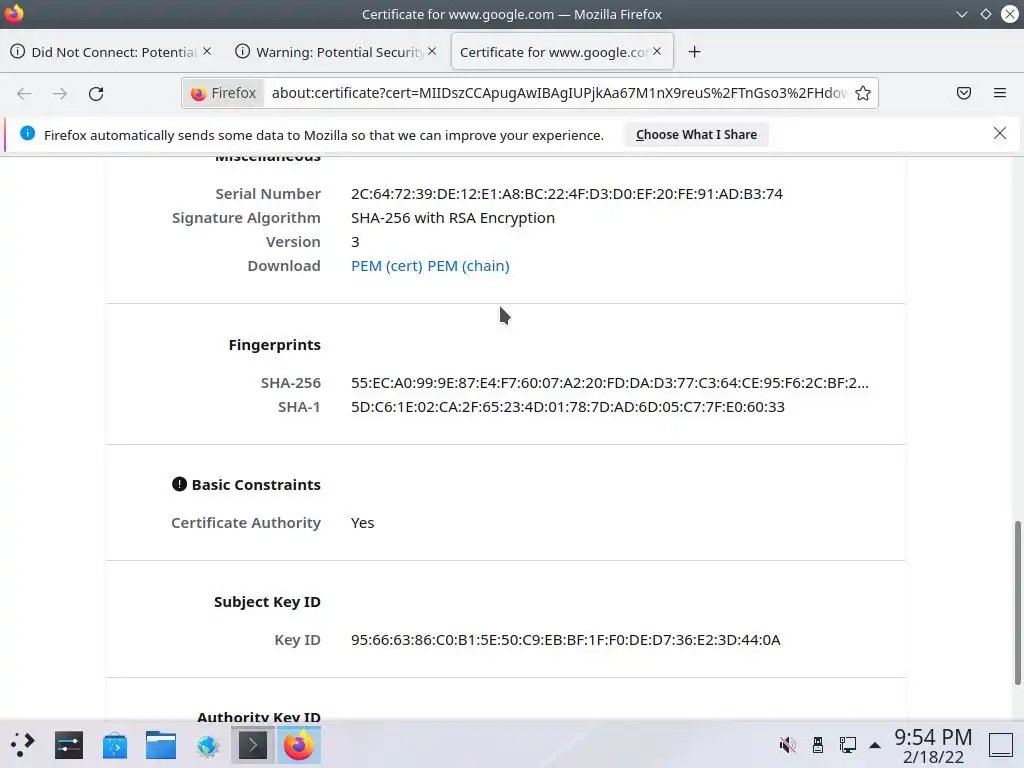Click Firefox logo in title bar
This screenshot has height=768, width=1024.
click(x=14, y=13)
